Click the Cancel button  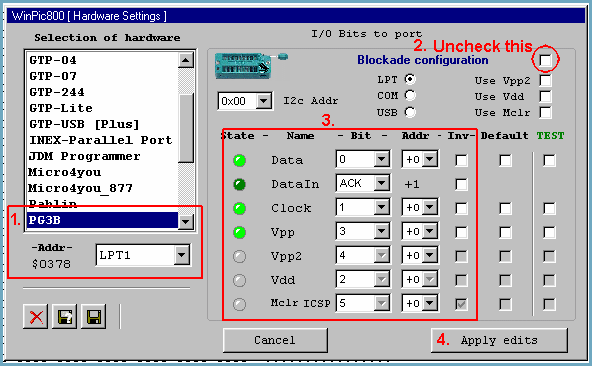click(x=275, y=340)
